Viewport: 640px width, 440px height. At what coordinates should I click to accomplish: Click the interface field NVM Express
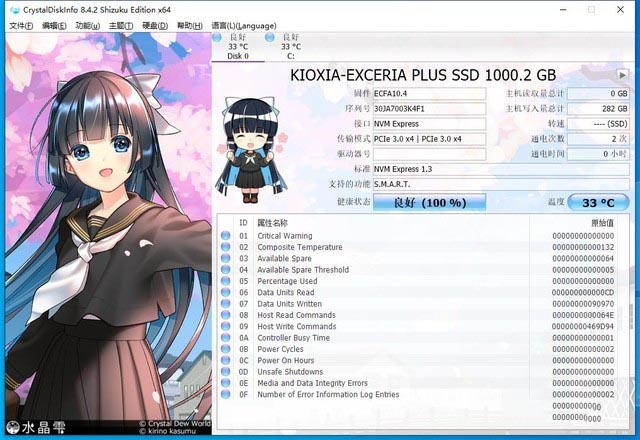point(429,124)
